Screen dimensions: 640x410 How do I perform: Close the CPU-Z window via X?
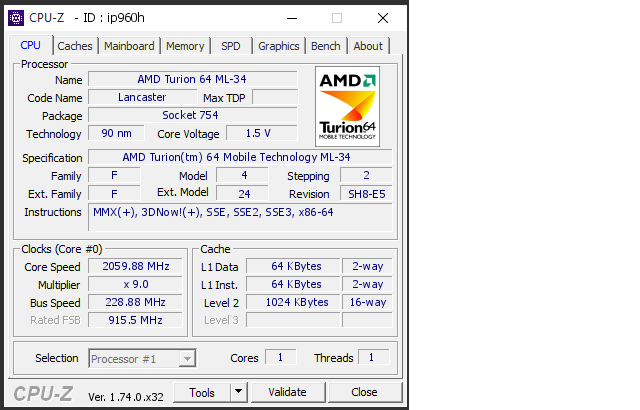(383, 18)
